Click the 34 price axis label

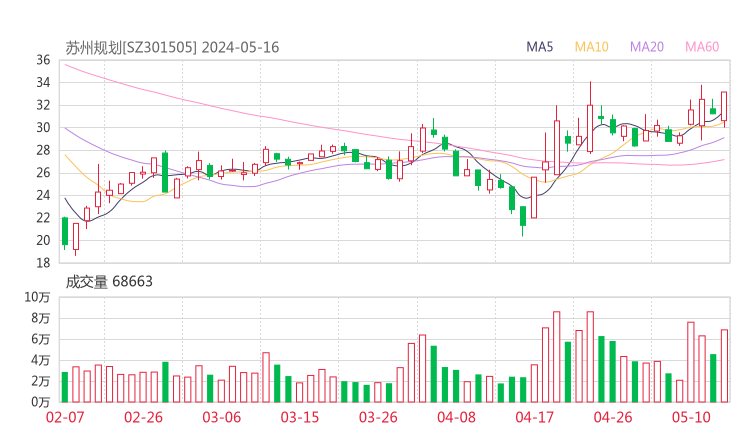[43, 83]
